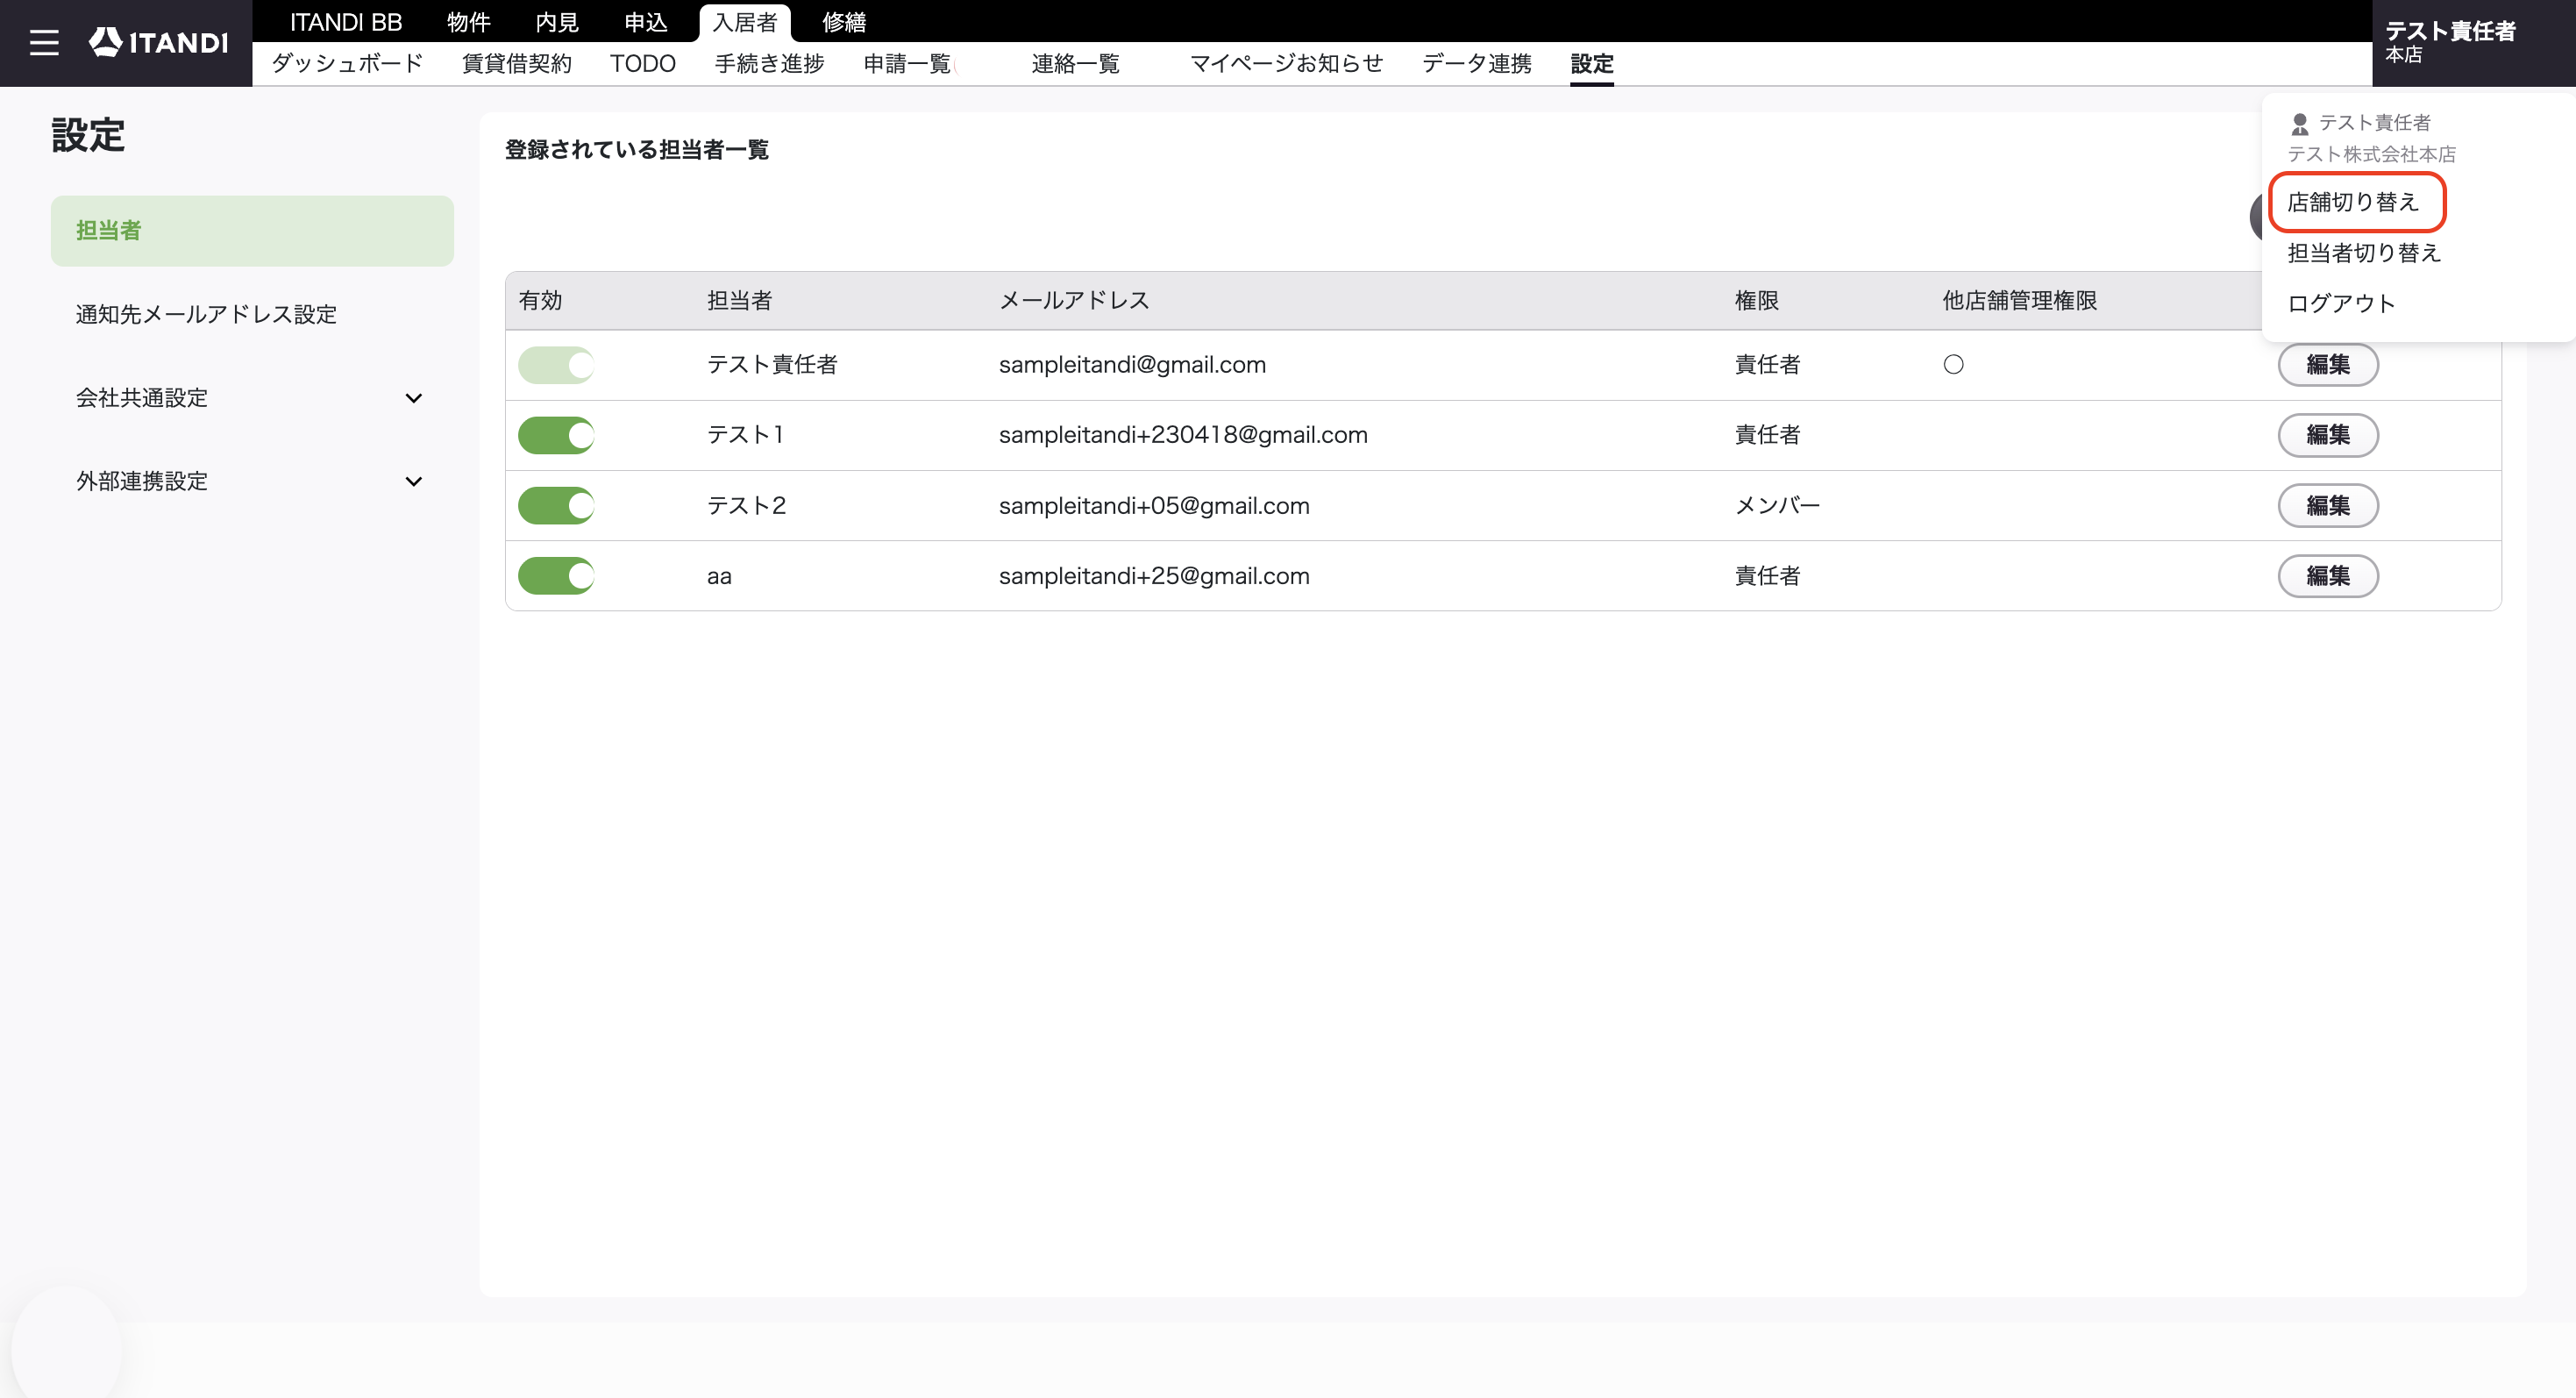The image size is (2576, 1398).
Task: Switch to the ITANDI BB tab
Action: click(346, 22)
